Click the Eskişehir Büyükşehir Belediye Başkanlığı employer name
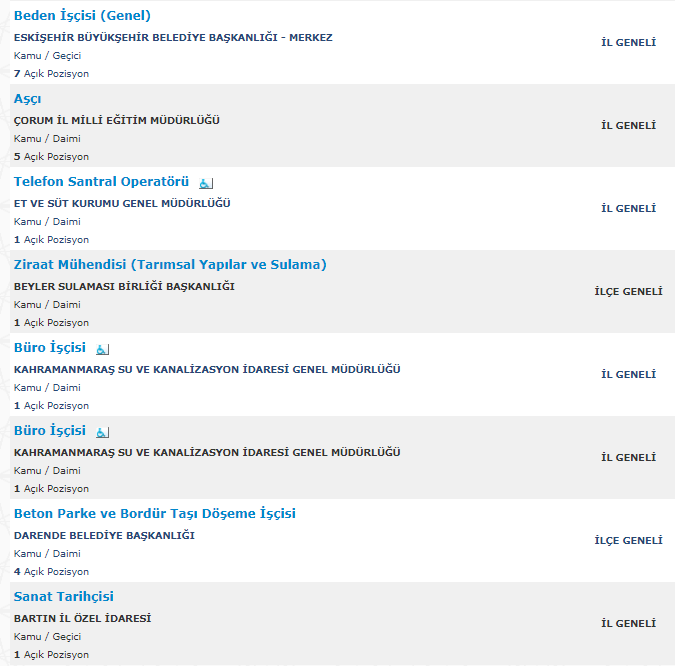675x666 pixels. (173, 37)
